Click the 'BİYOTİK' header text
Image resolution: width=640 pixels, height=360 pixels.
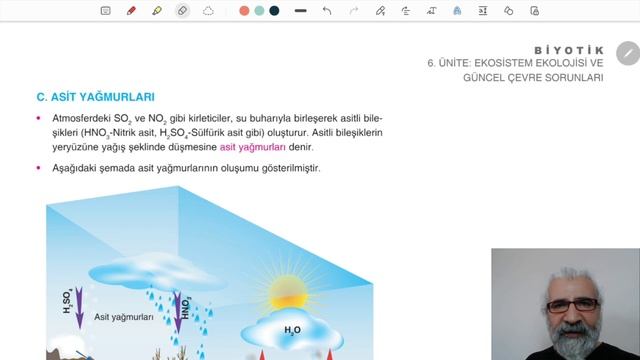click(569, 50)
